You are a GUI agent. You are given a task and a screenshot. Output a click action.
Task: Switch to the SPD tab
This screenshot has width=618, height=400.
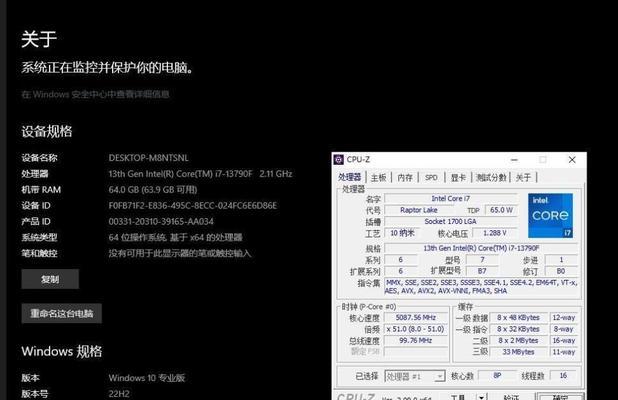431,178
